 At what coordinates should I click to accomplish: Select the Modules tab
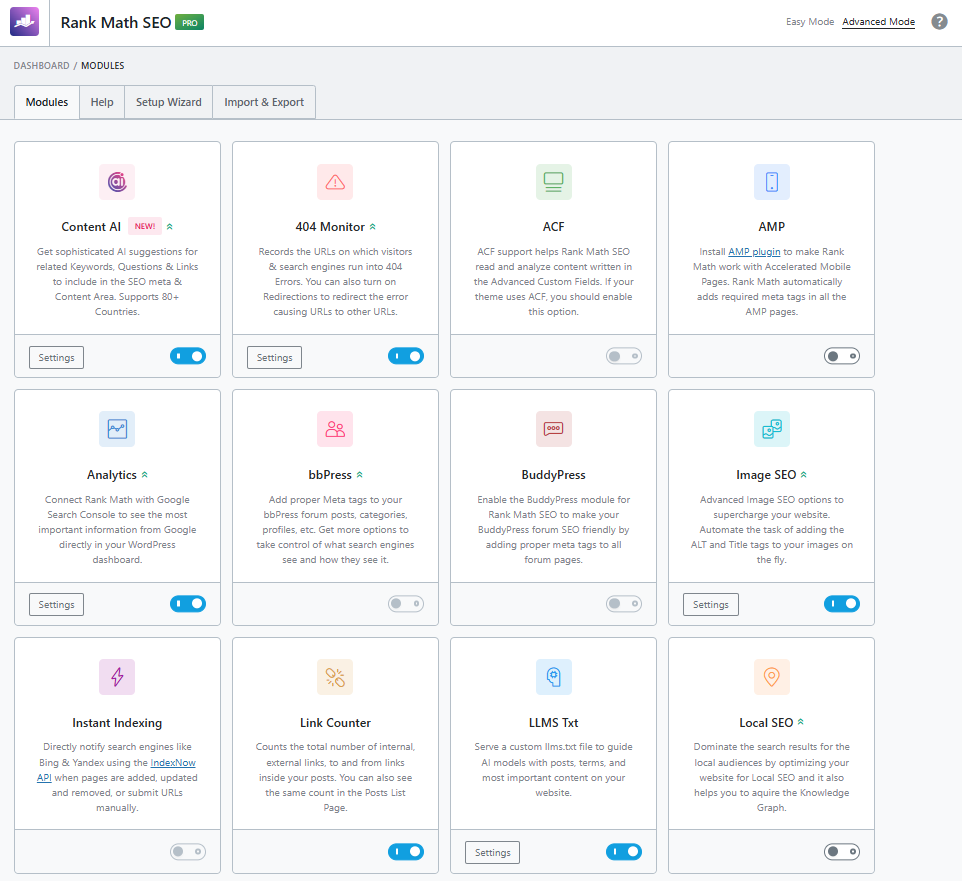pos(47,102)
